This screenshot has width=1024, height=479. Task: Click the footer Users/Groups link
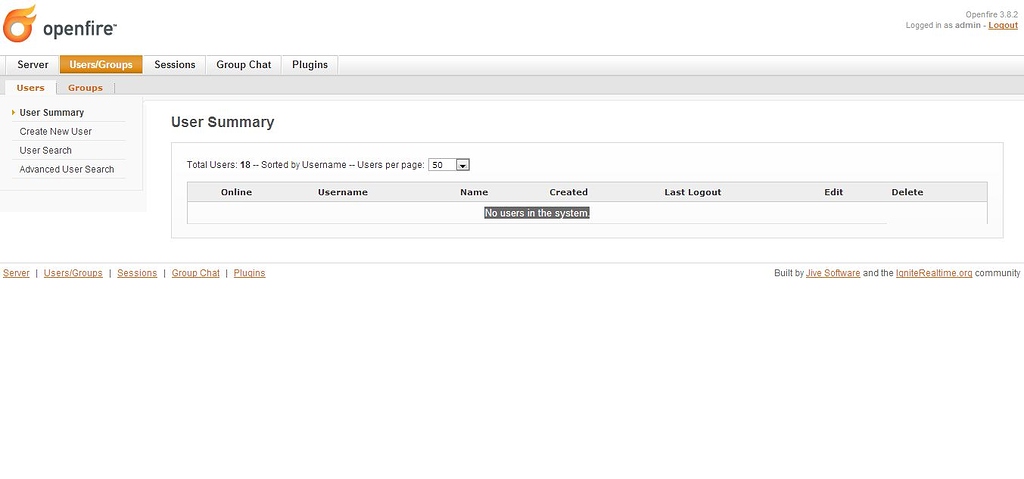click(x=73, y=273)
